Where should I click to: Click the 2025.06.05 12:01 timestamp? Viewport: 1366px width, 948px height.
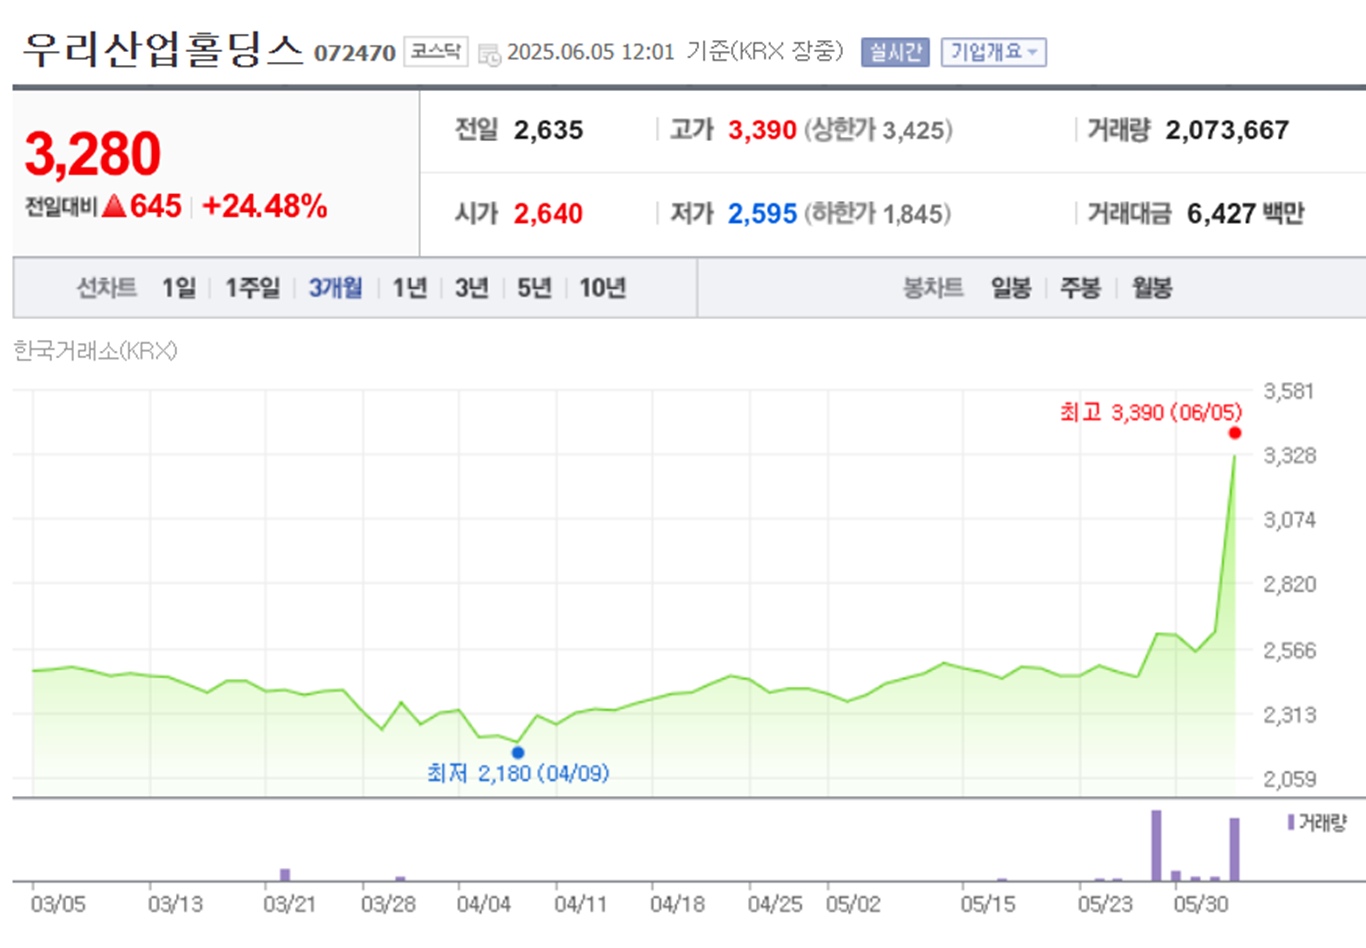click(x=591, y=52)
